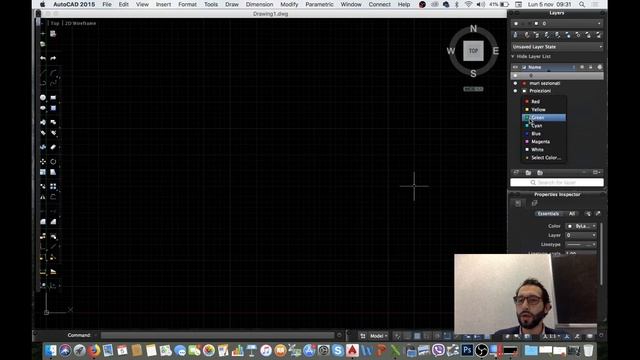Open layers panel display settings dropdown
Viewport: 640px width, 360px height.
pos(596,173)
